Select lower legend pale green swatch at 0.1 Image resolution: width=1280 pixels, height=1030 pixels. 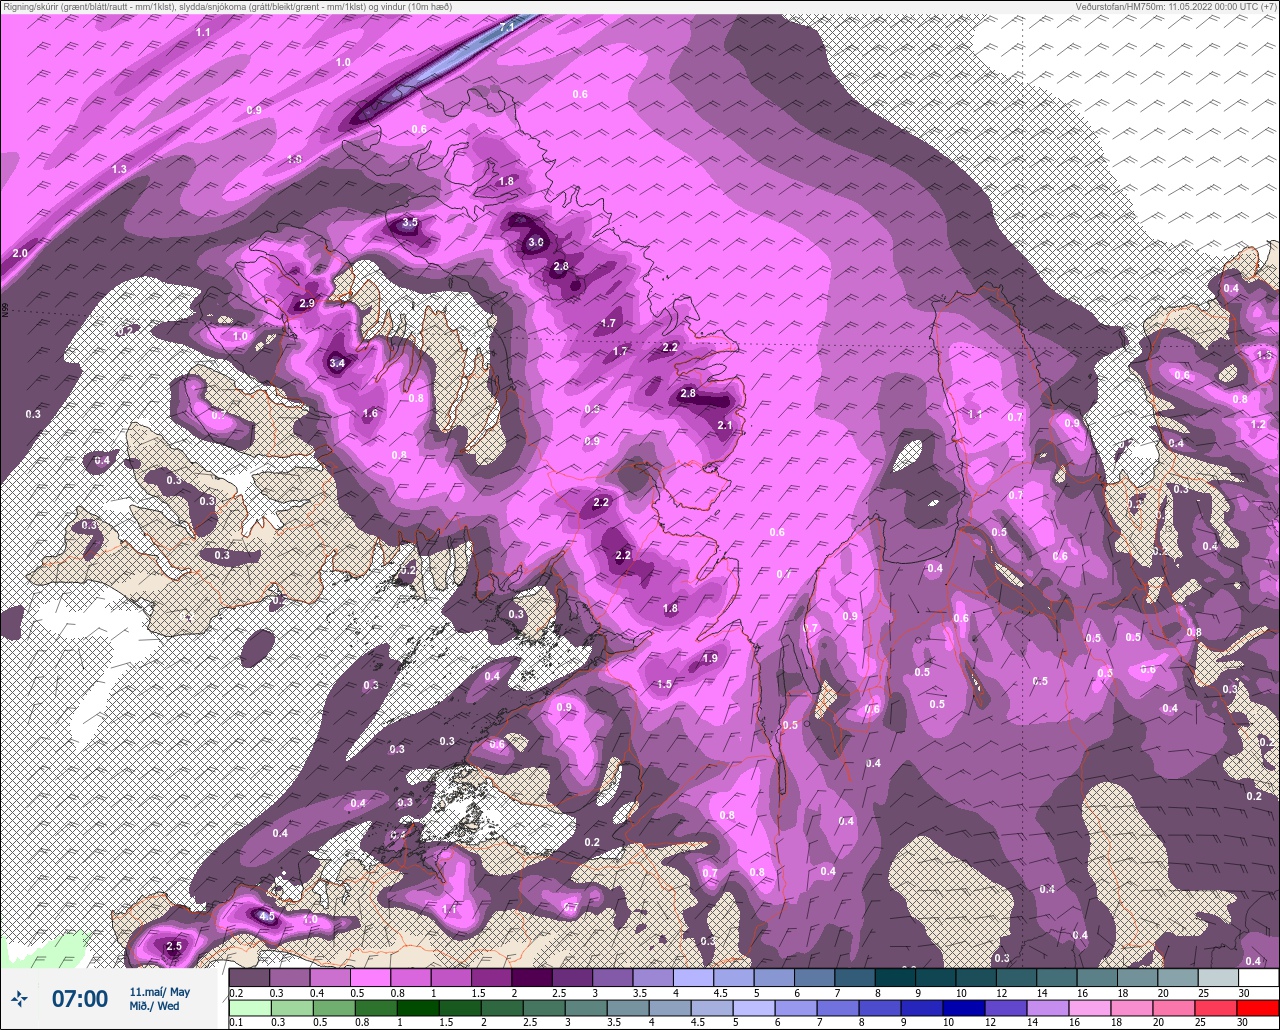point(249,1007)
